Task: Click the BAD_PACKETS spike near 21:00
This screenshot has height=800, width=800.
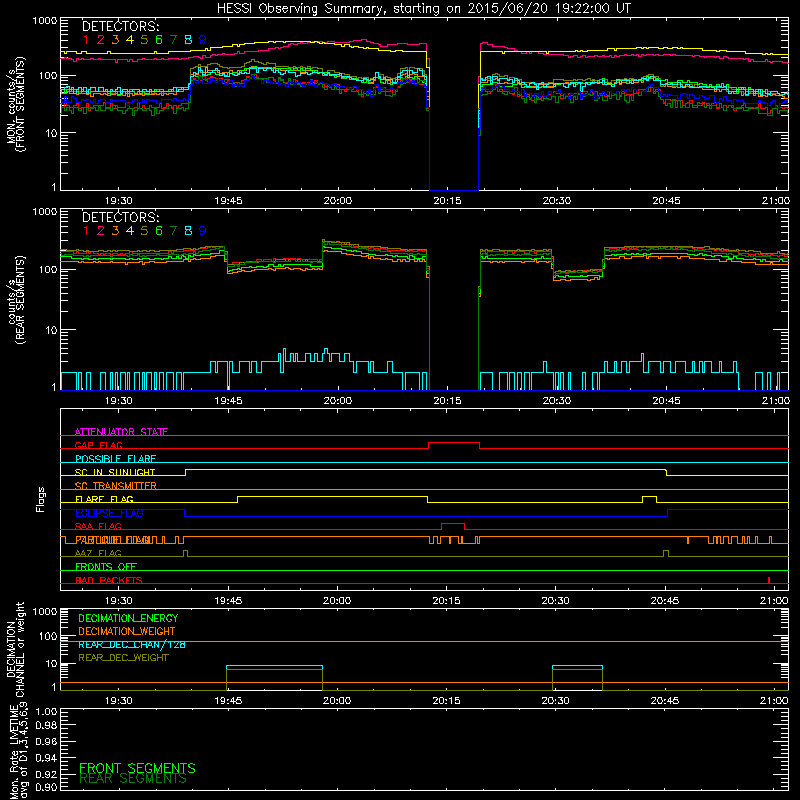Action: tap(769, 580)
